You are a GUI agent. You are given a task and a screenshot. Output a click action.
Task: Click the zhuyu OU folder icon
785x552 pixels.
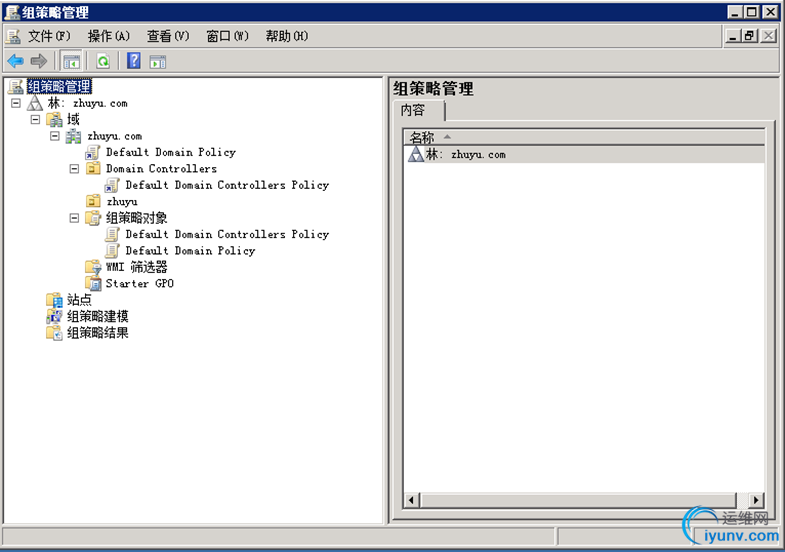(x=93, y=201)
